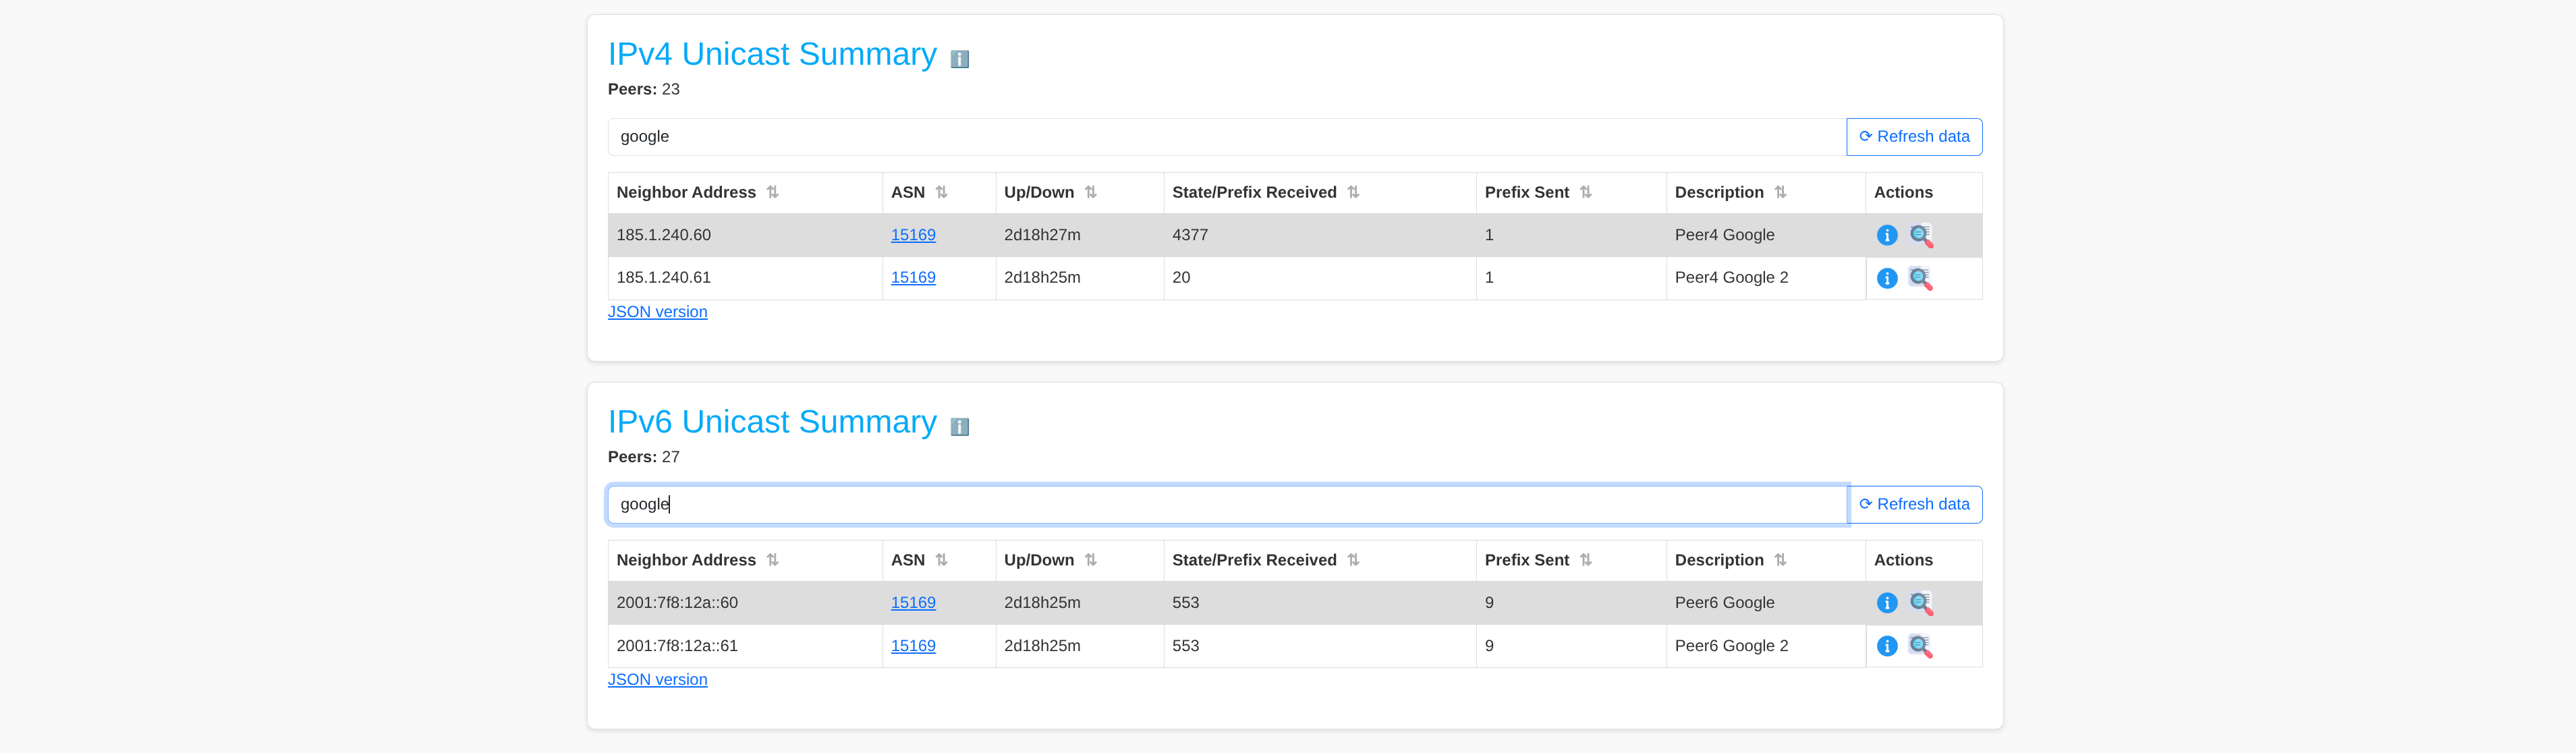Open route lookup icon for Peer4 Google
Image resolution: width=2576 pixels, height=753 pixels.
[x=1920, y=235]
